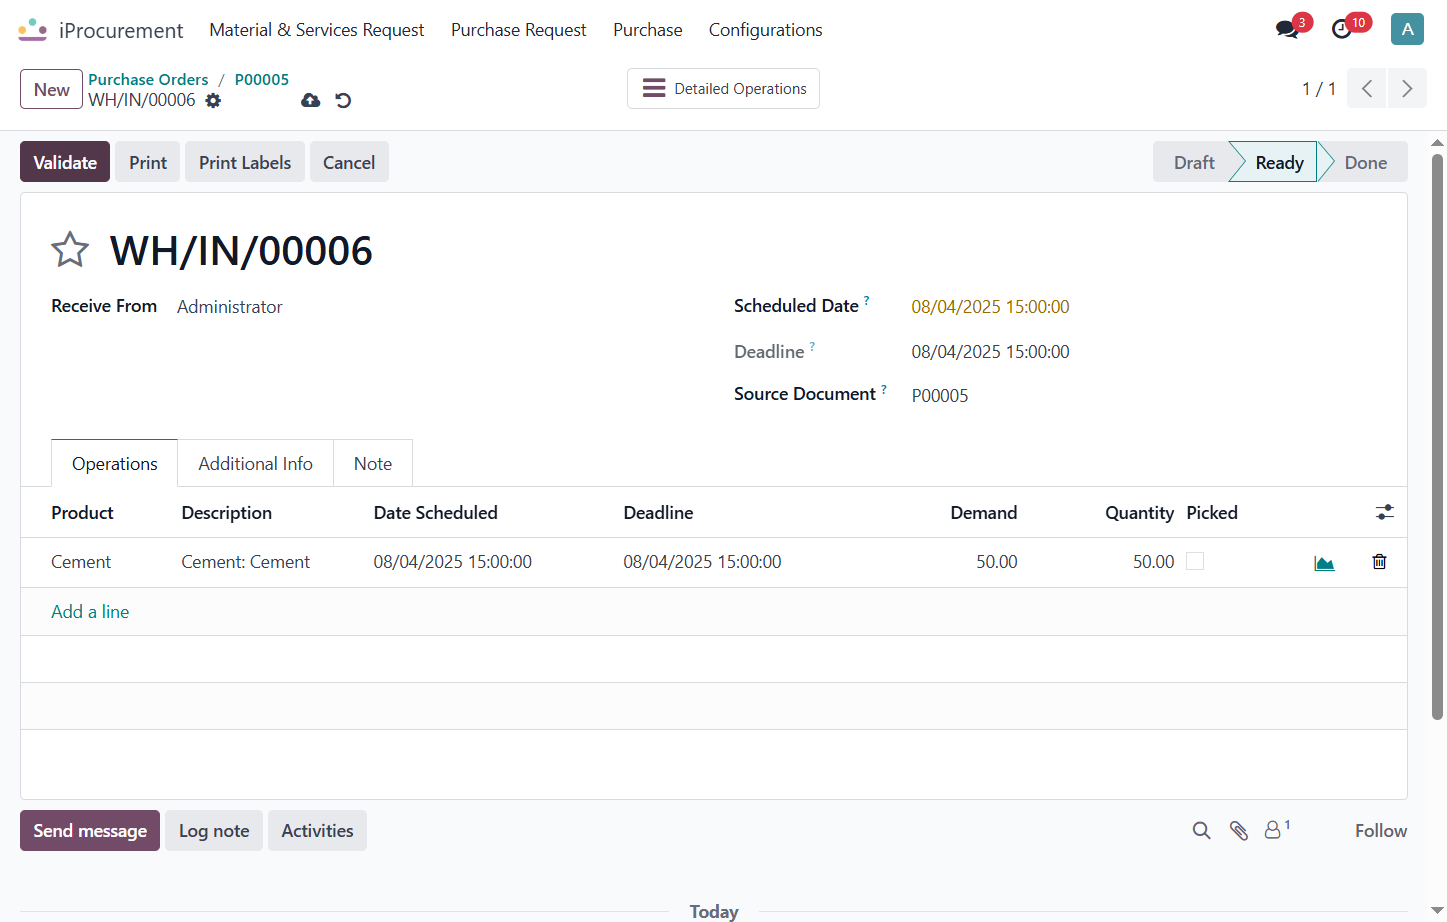Select the Operations tab

pyautogui.click(x=115, y=463)
